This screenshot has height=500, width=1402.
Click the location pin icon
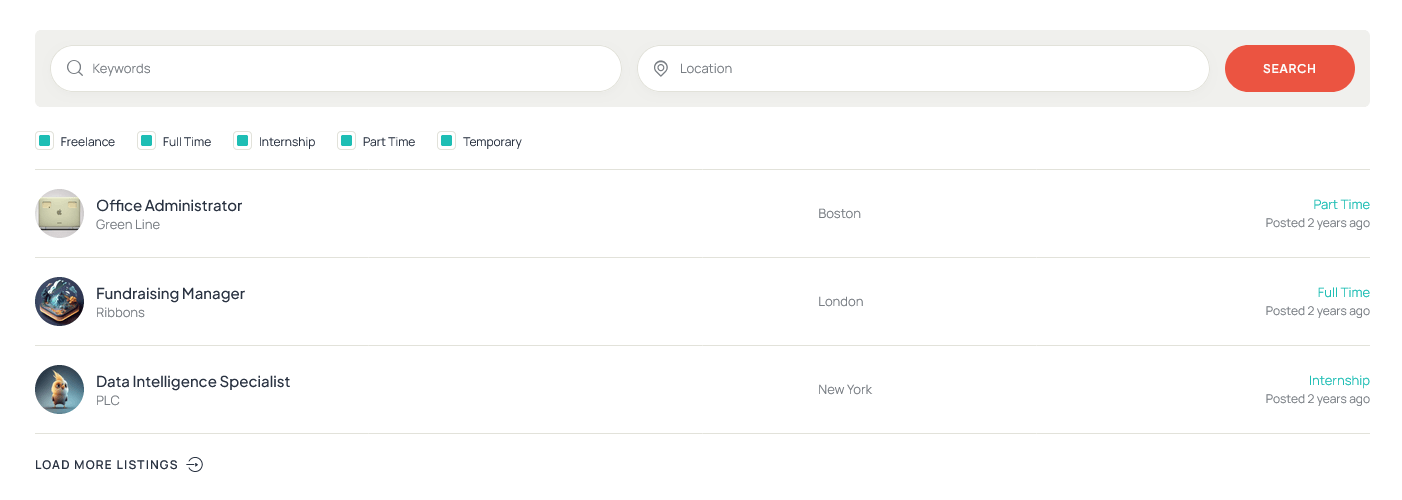pyautogui.click(x=660, y=68)
